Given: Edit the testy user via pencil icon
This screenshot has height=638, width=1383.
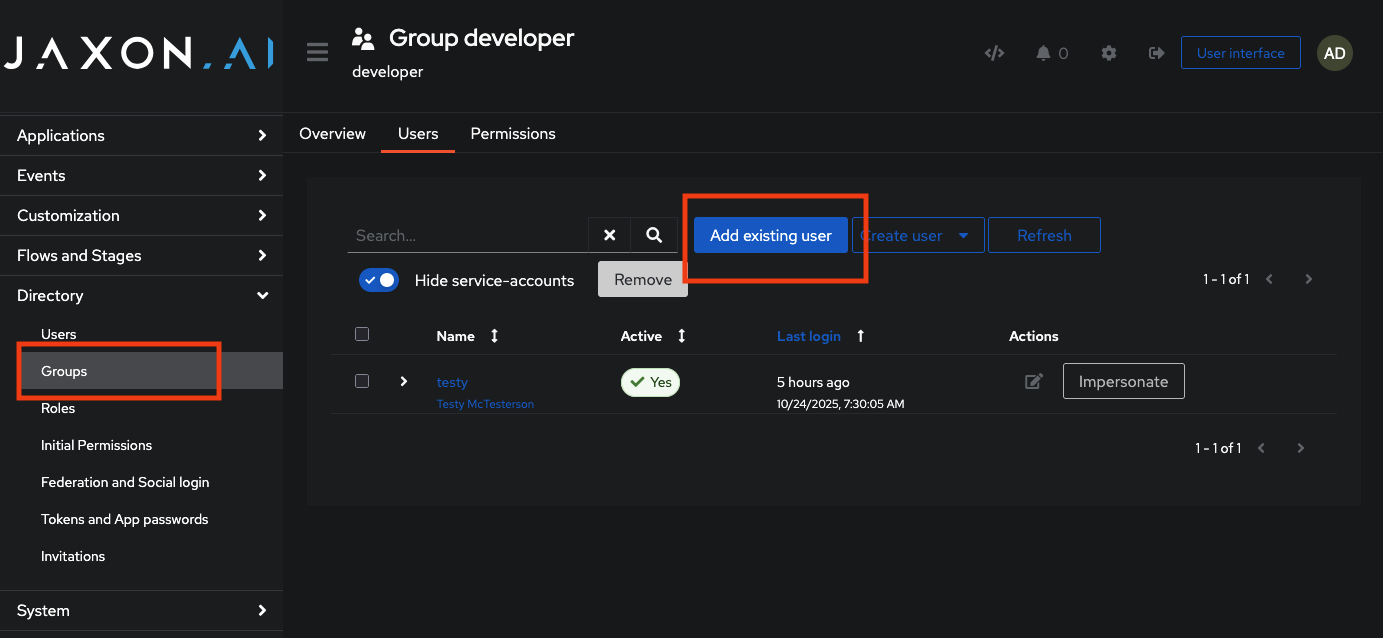Looking at the screenshot, I should tap(1034, 381).
